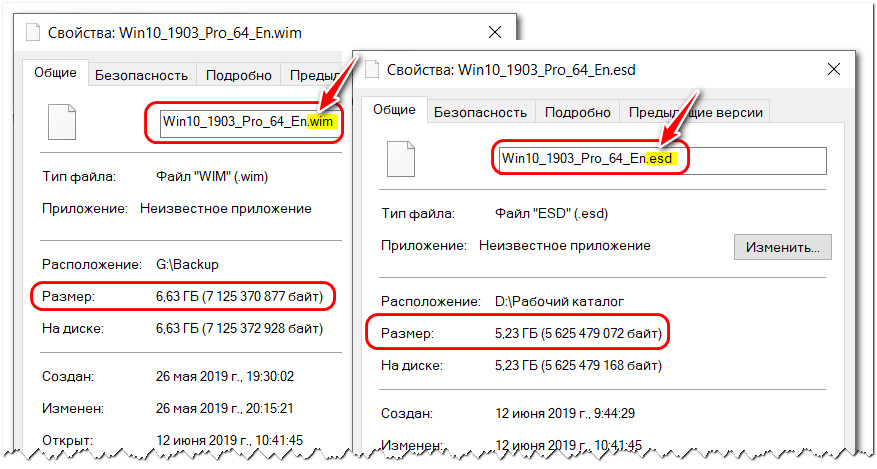
Task: Switch to the Безопасность tab in the wim window
Action: pos(142,75)
